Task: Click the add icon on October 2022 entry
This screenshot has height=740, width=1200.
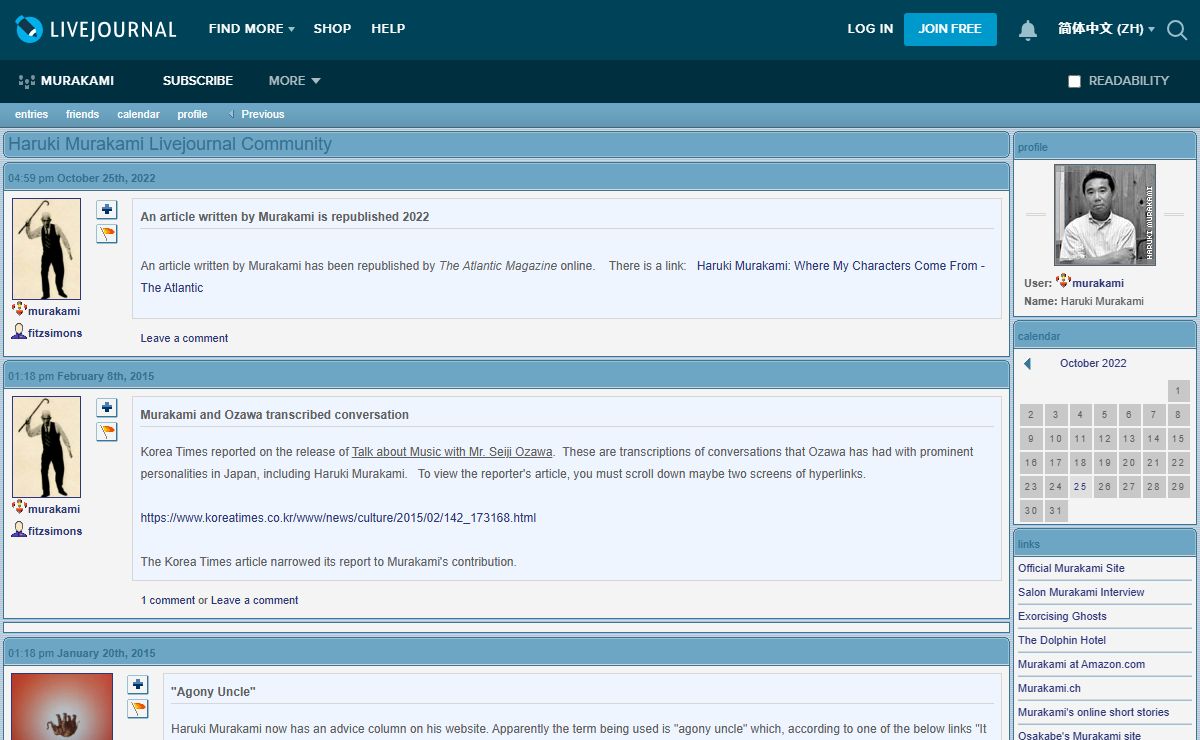Action: 107,210
